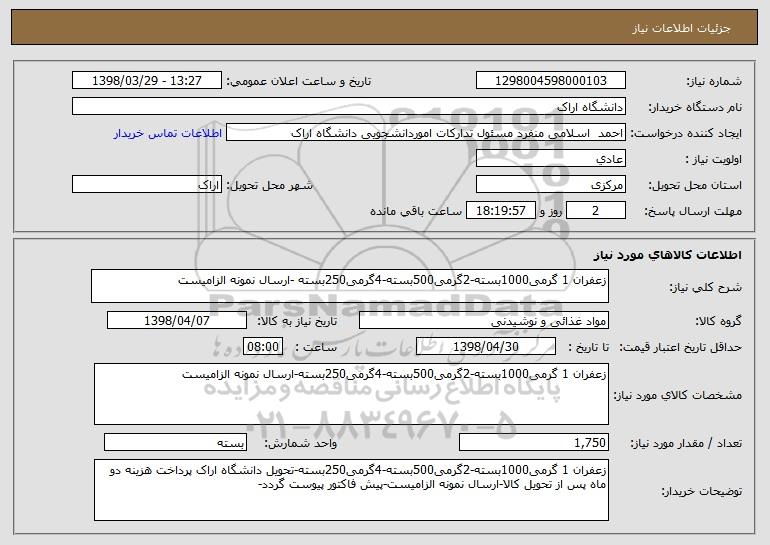Screen dimensions: 770x545
Task: Click the نام دستگاه خریدار label
Action: (695, 107)
